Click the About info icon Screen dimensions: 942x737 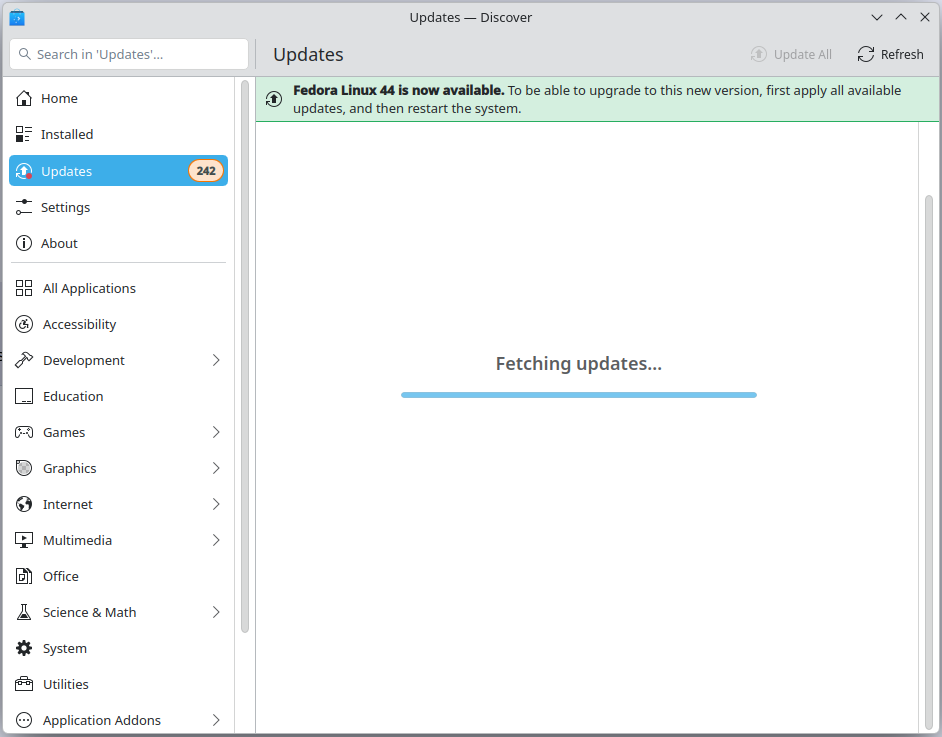[23, 243]
